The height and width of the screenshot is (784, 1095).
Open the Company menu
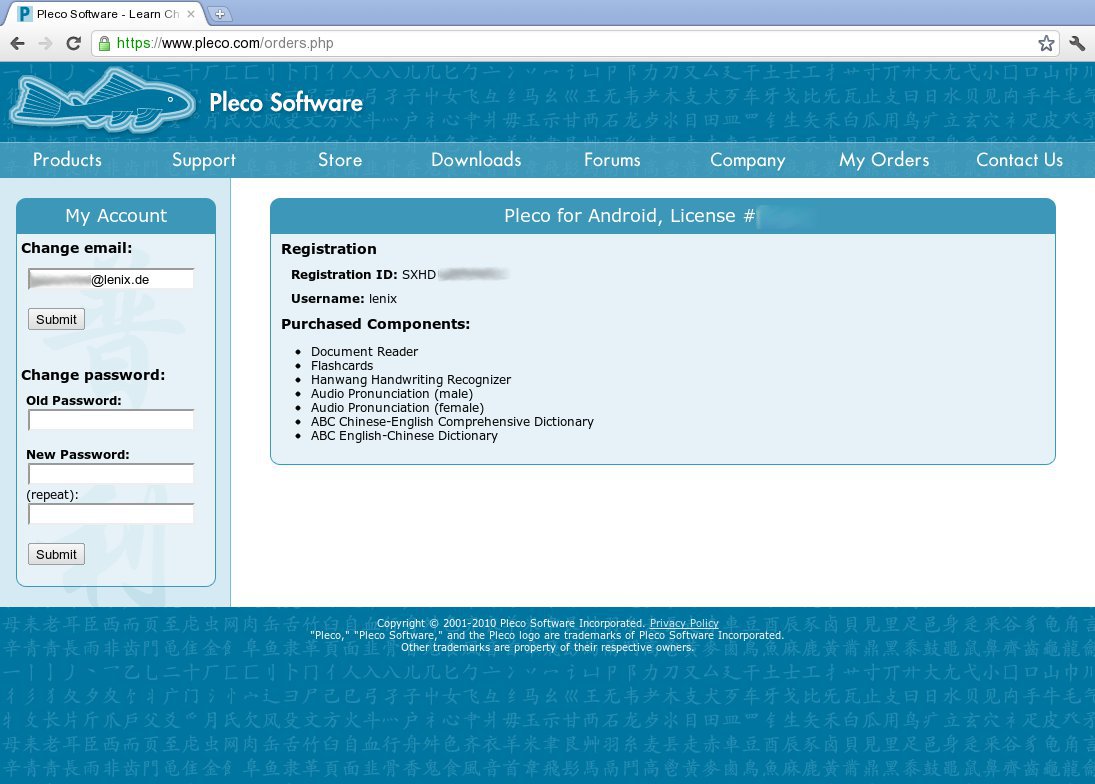click(x=748, y=160)
